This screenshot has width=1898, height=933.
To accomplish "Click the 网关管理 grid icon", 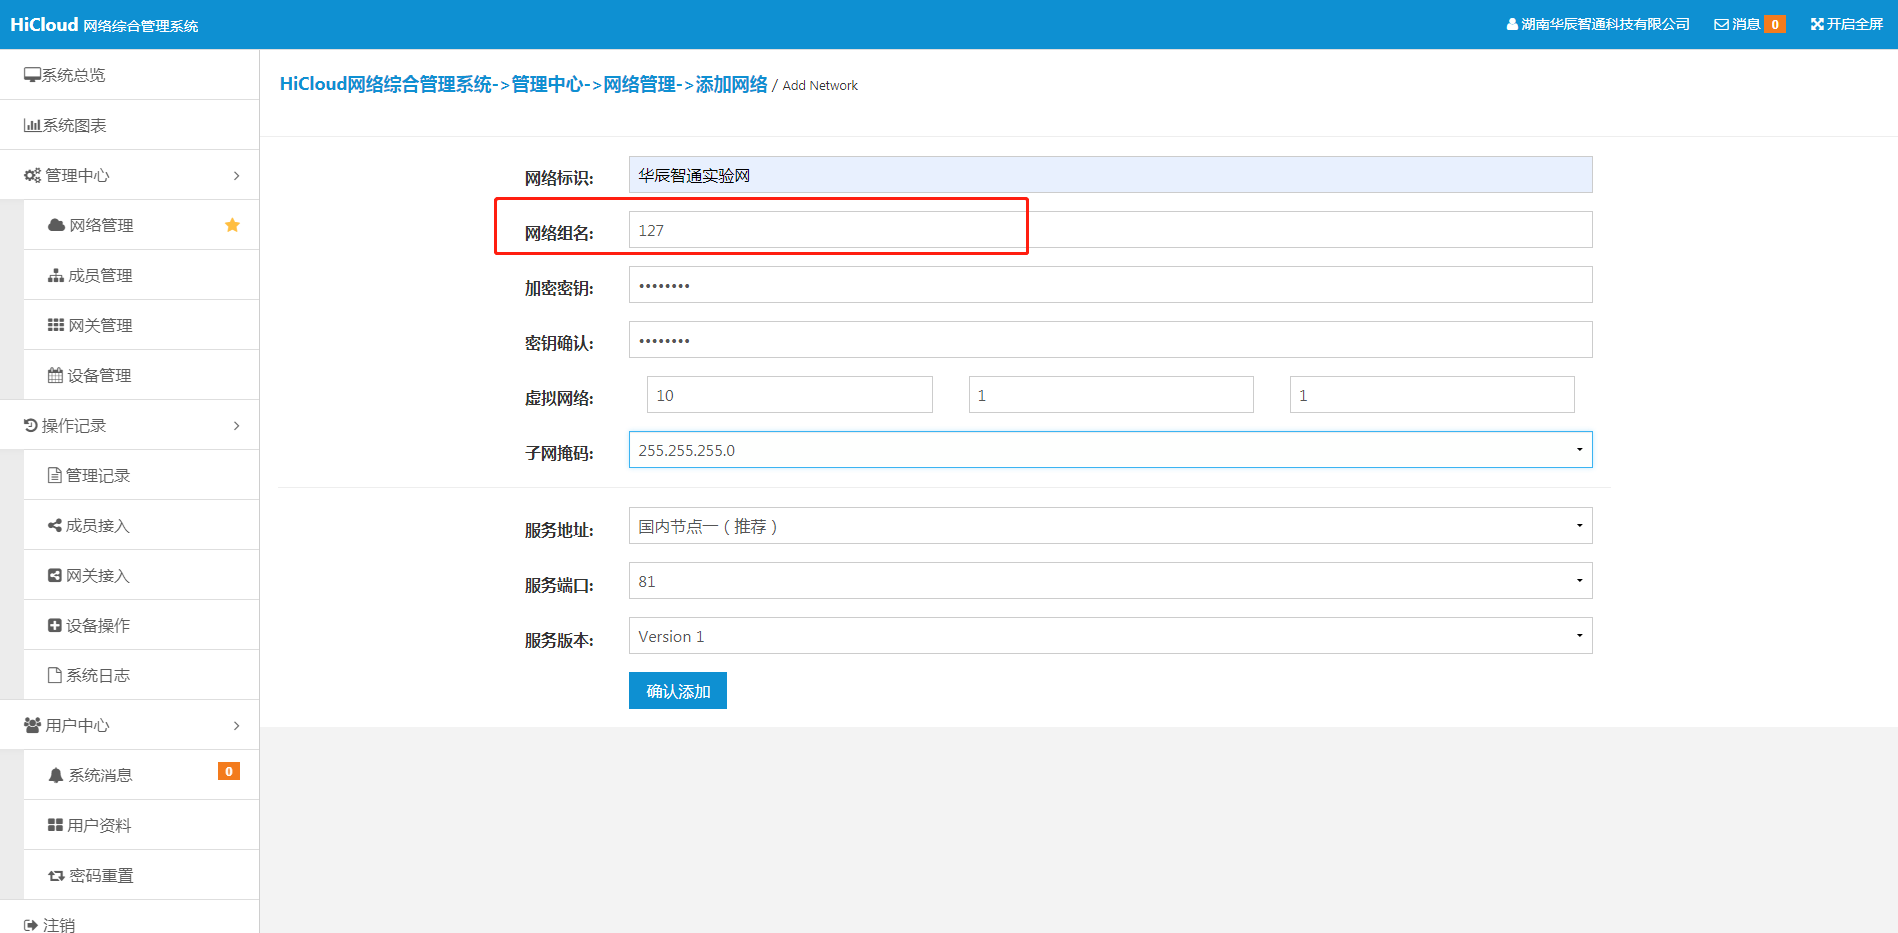I will click(56, 326).
